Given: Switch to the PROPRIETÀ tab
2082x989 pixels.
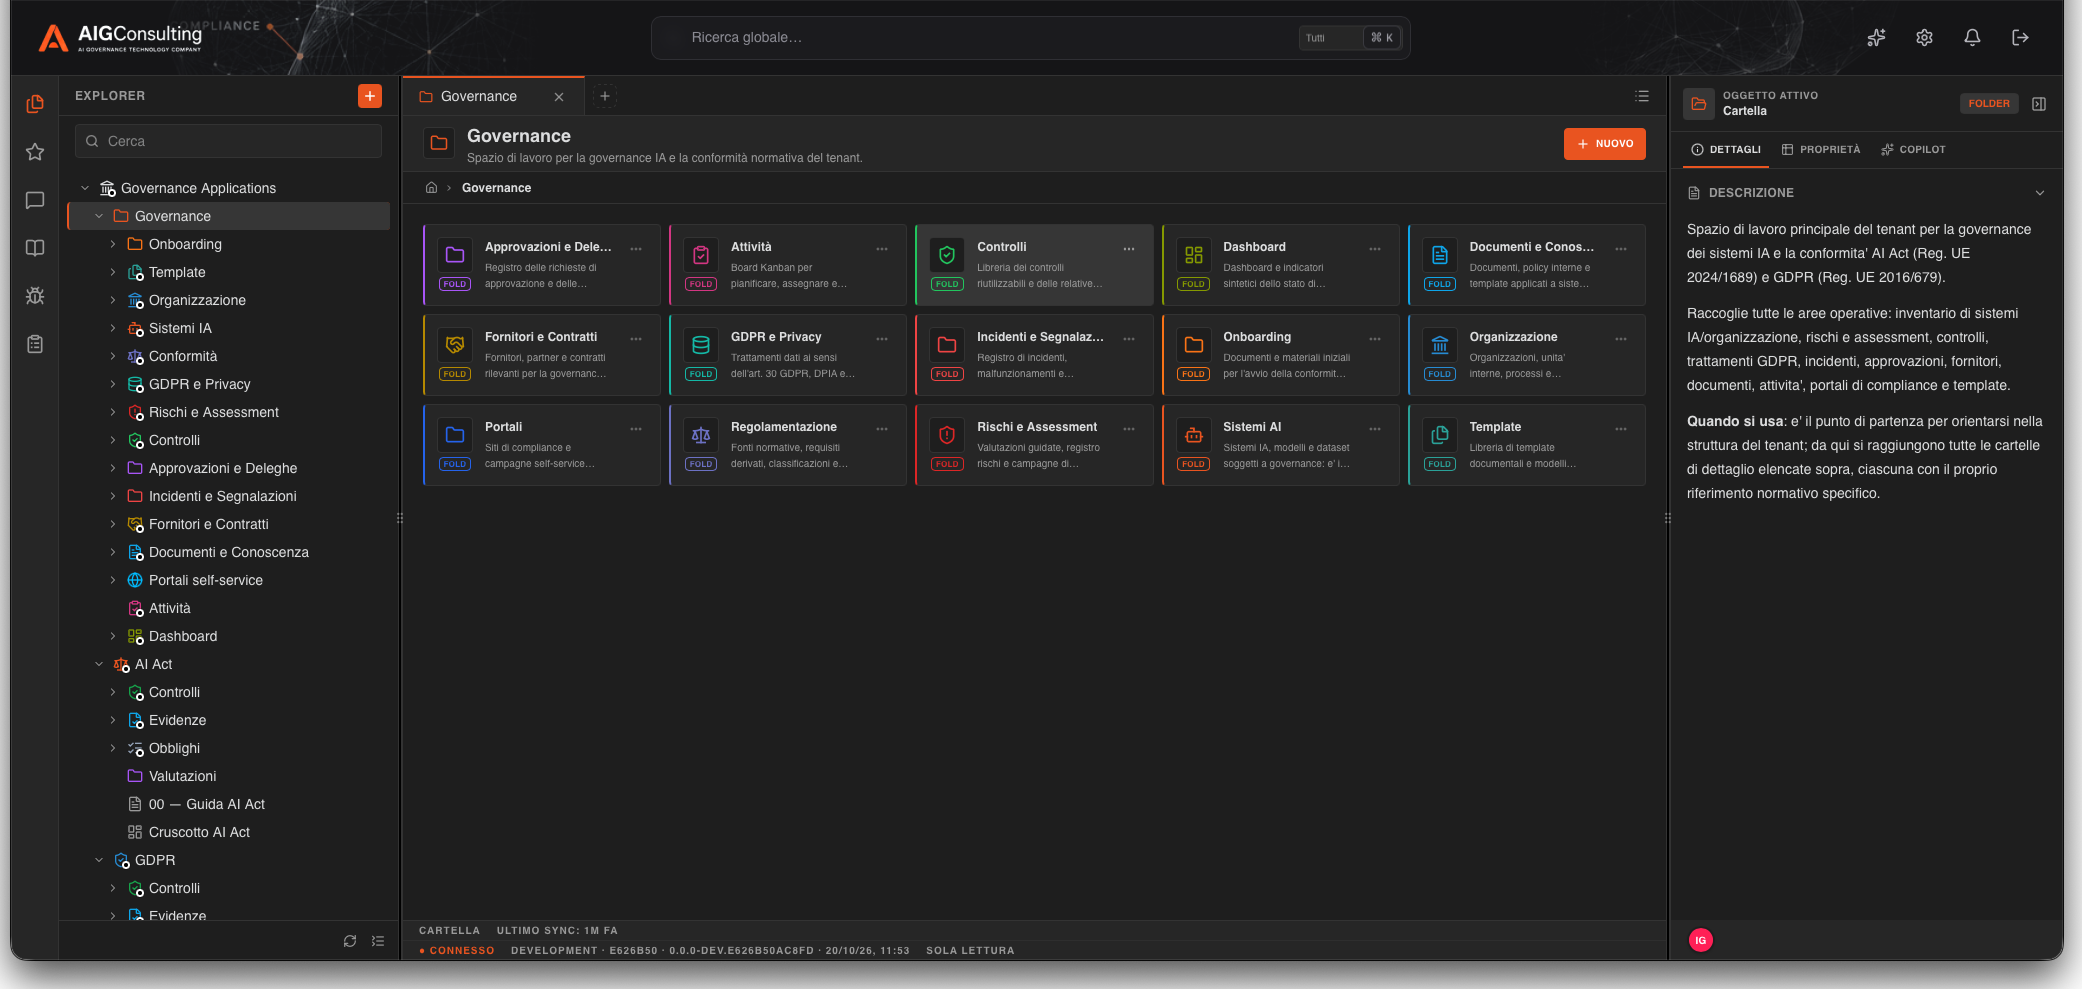Looking at the screenshot, I should [1822, 150].
